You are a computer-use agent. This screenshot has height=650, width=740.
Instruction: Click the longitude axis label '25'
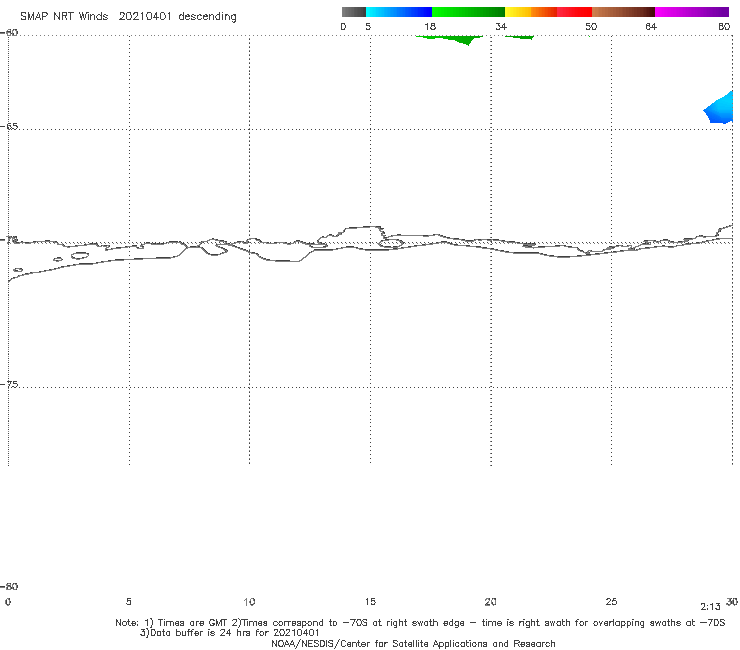(x=611, y=602)
